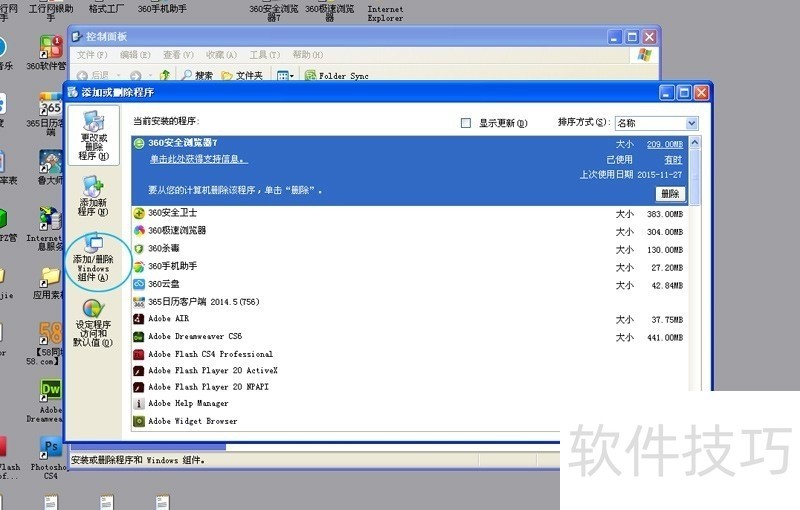Select Adobe Help Manager icon
Screen dimensions: 800x510
coord(139,404)
